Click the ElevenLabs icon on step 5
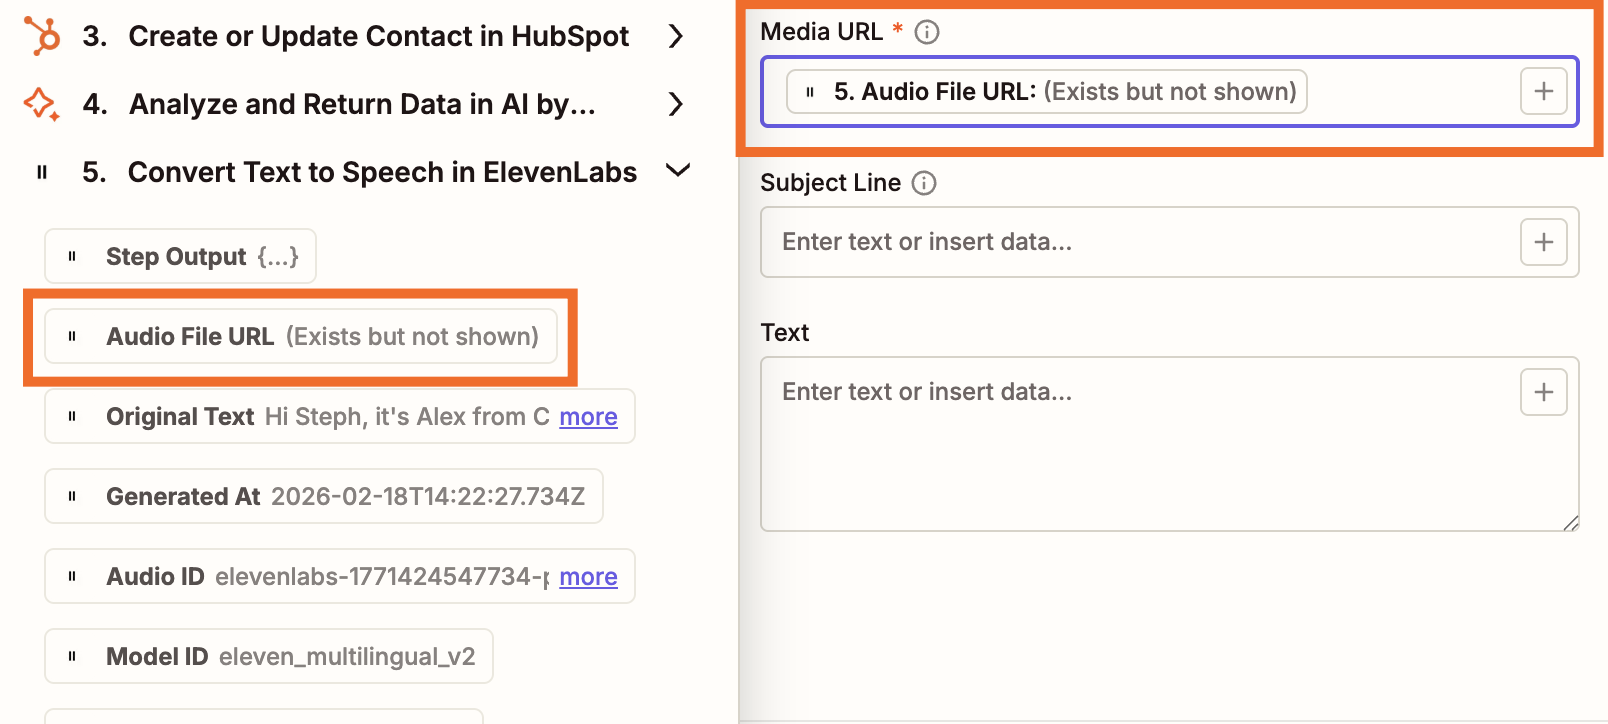The width and height of the screenshot is (1608, 724). click(42, 172)
